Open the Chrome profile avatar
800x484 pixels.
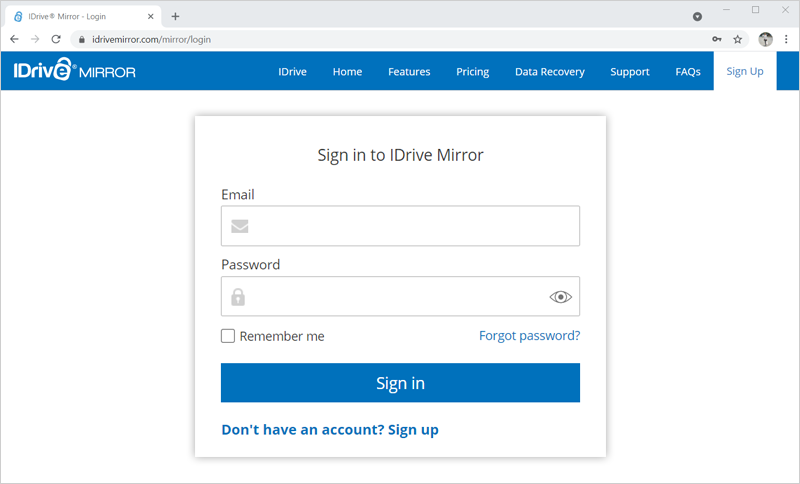[765, 39]
